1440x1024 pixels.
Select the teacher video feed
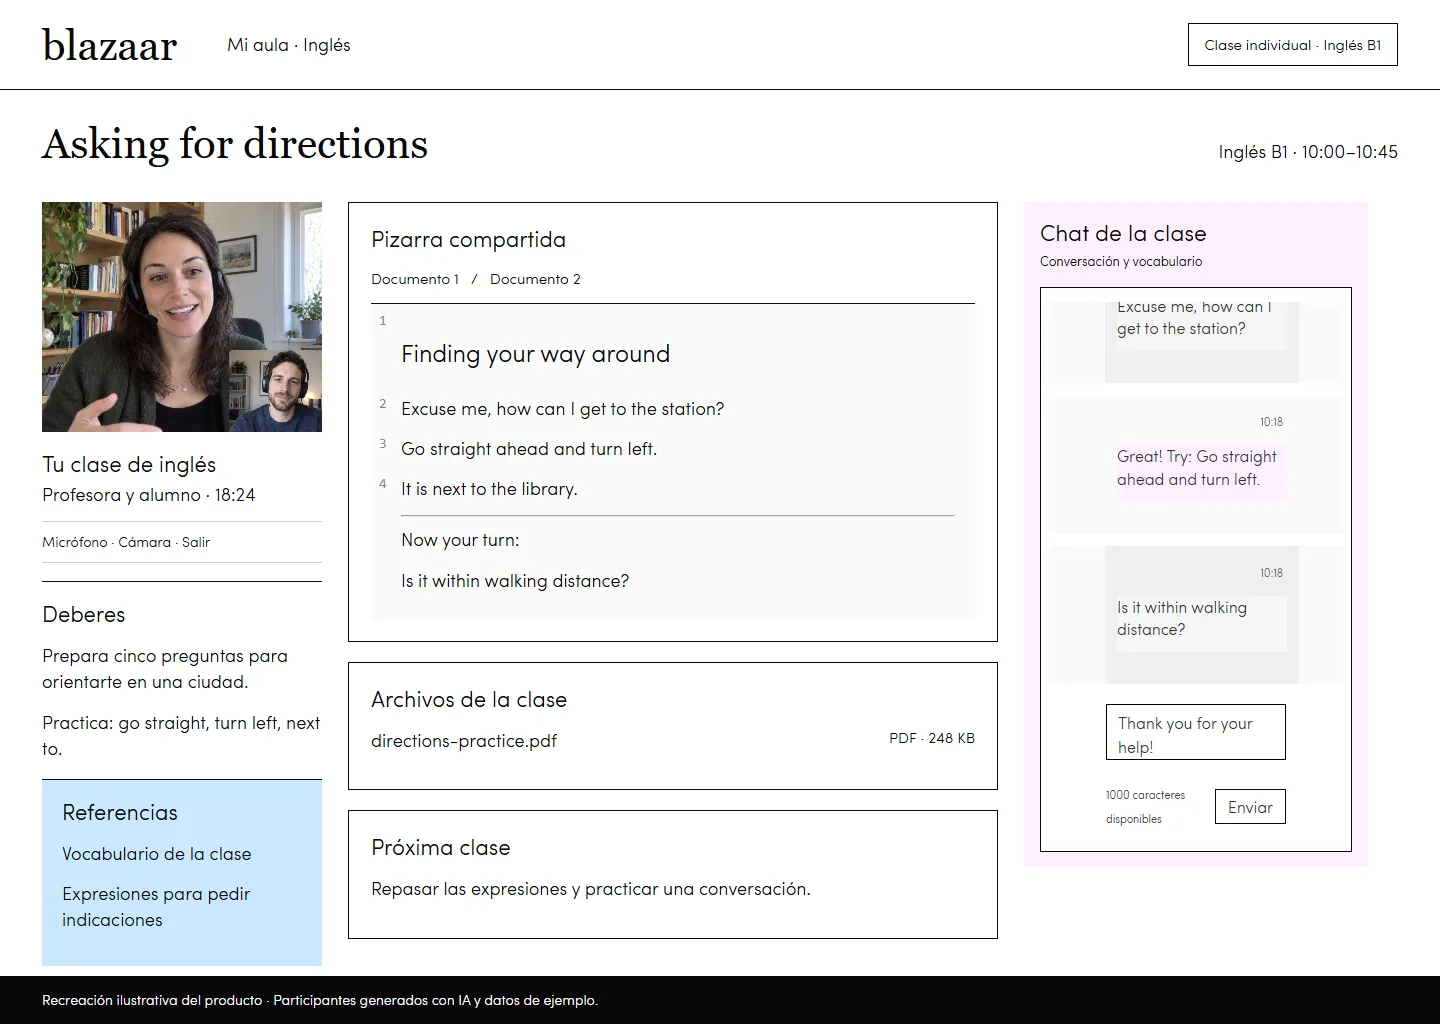pyautogui.click(x=182, y=317)
